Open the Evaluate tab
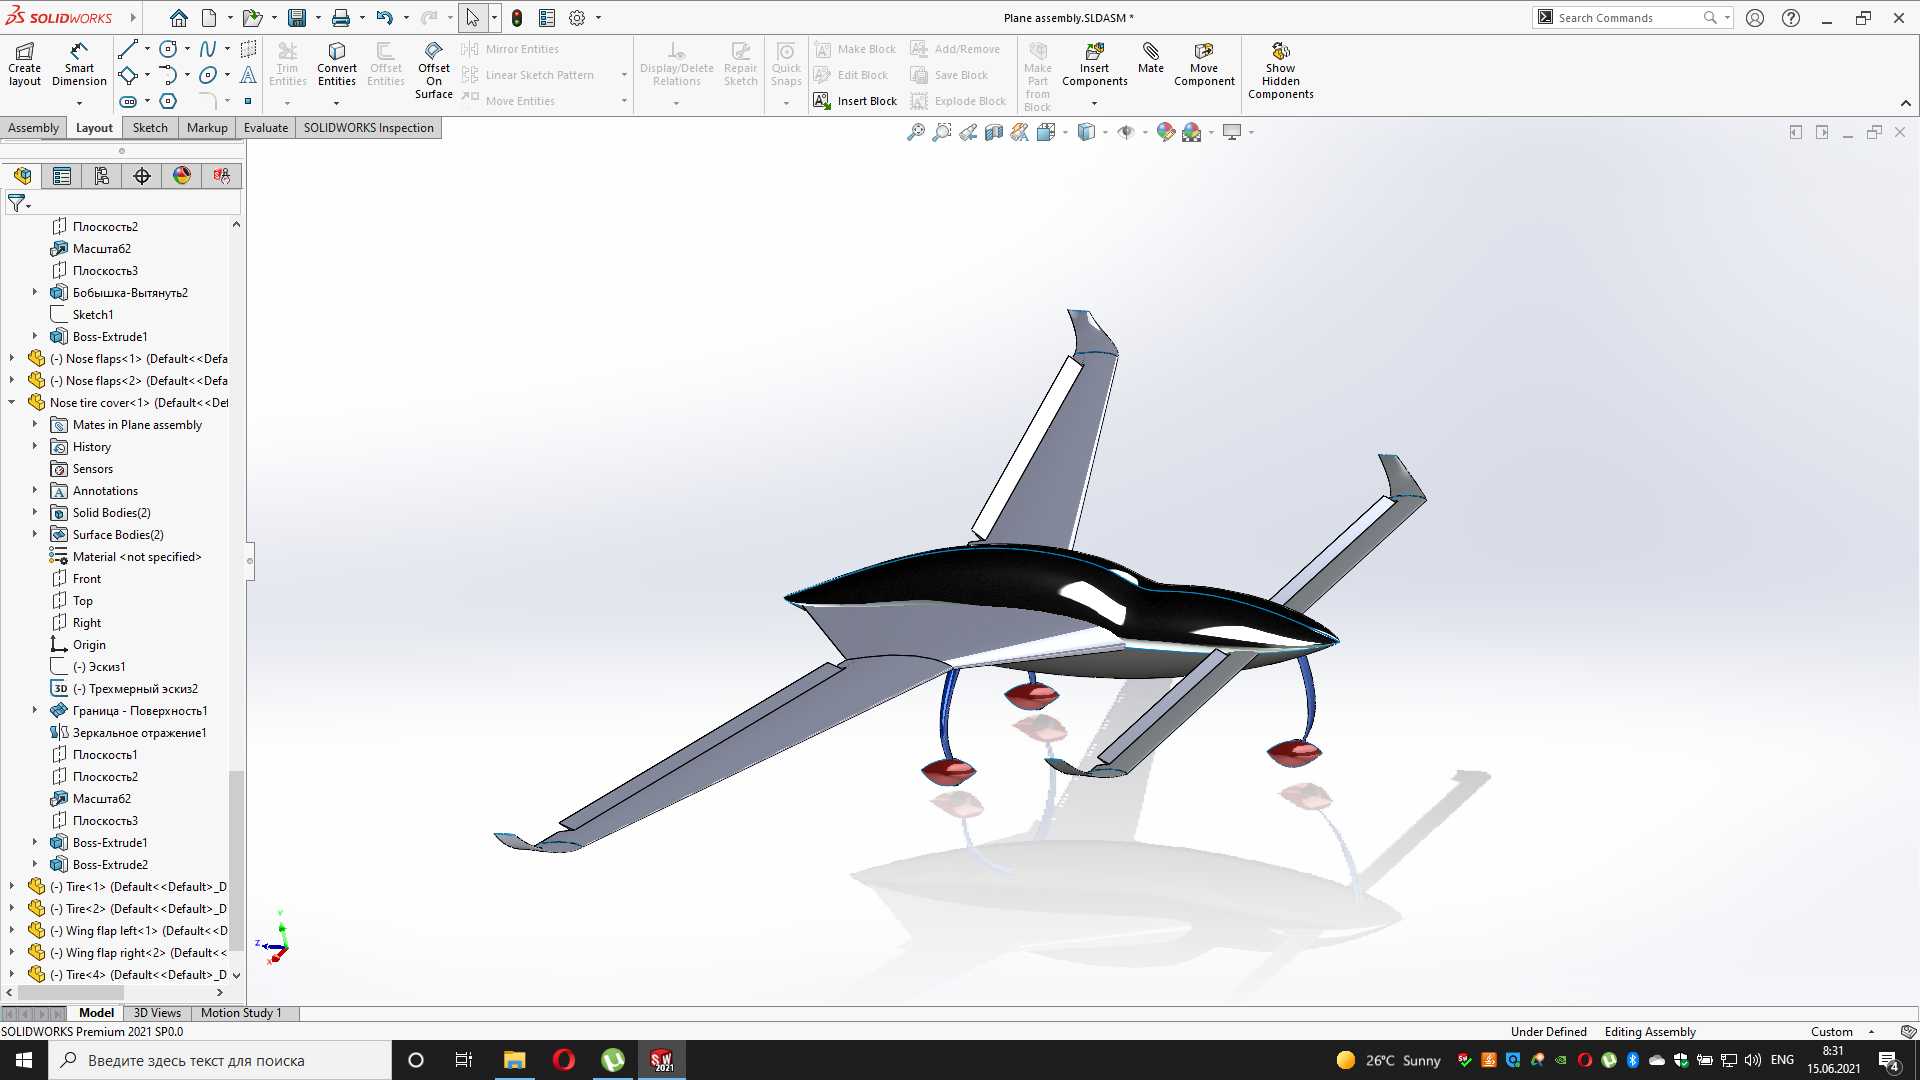The width and height of the screenshot is (1920, 1080). coord(266,128)
